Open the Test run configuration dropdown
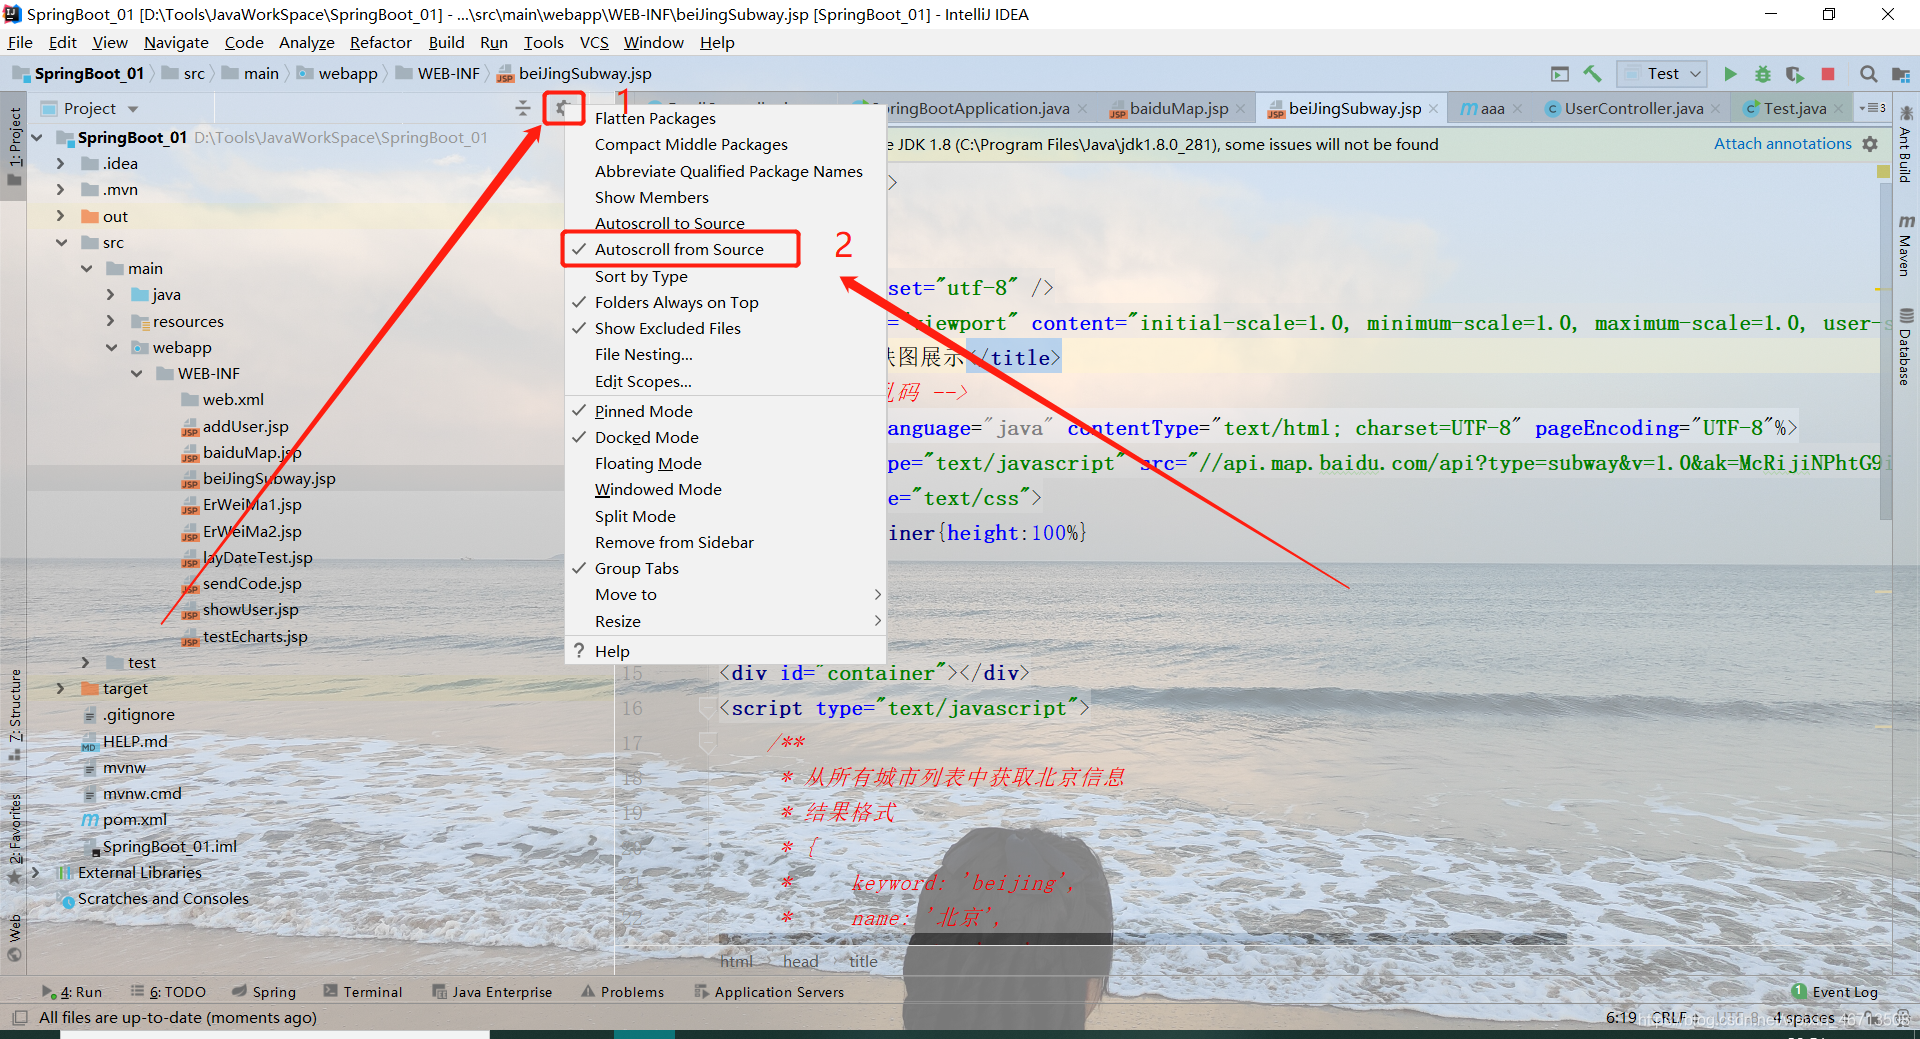 click(1663, 74)
